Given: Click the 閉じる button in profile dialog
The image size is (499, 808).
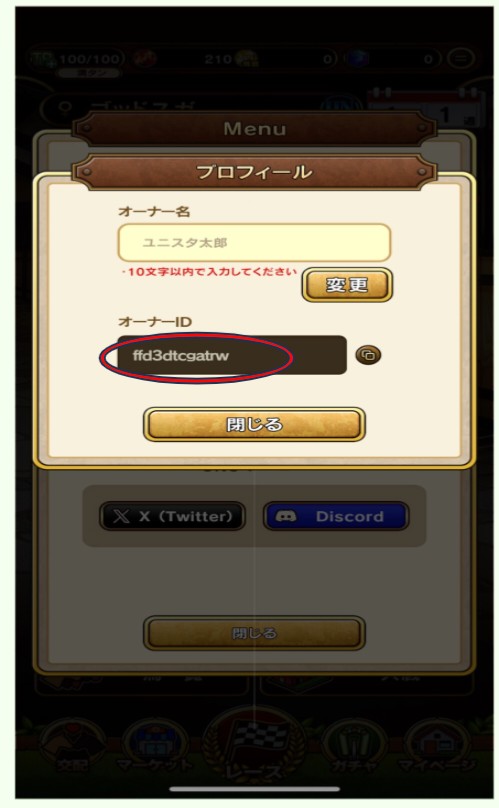Looking at the screenshot, I should 254,424.
